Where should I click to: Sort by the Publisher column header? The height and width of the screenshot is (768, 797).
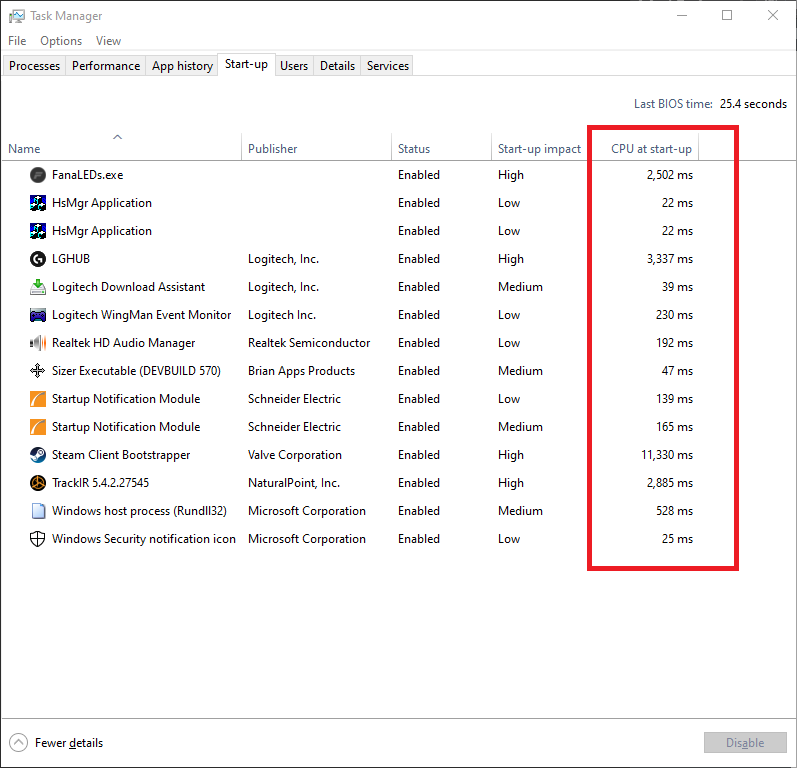(x=316, y=146)
